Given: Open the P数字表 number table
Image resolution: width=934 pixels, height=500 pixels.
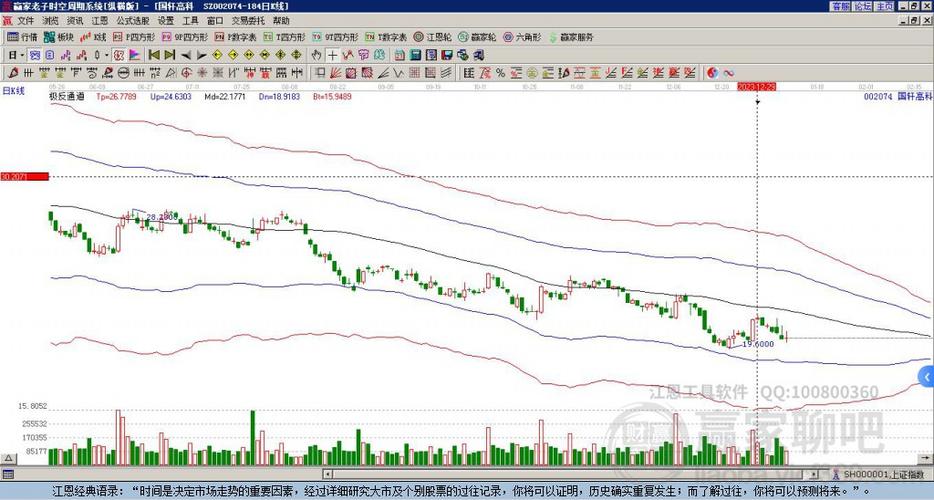Looking at the screenshot, I should pyautogui.click(x=235, y=37).
